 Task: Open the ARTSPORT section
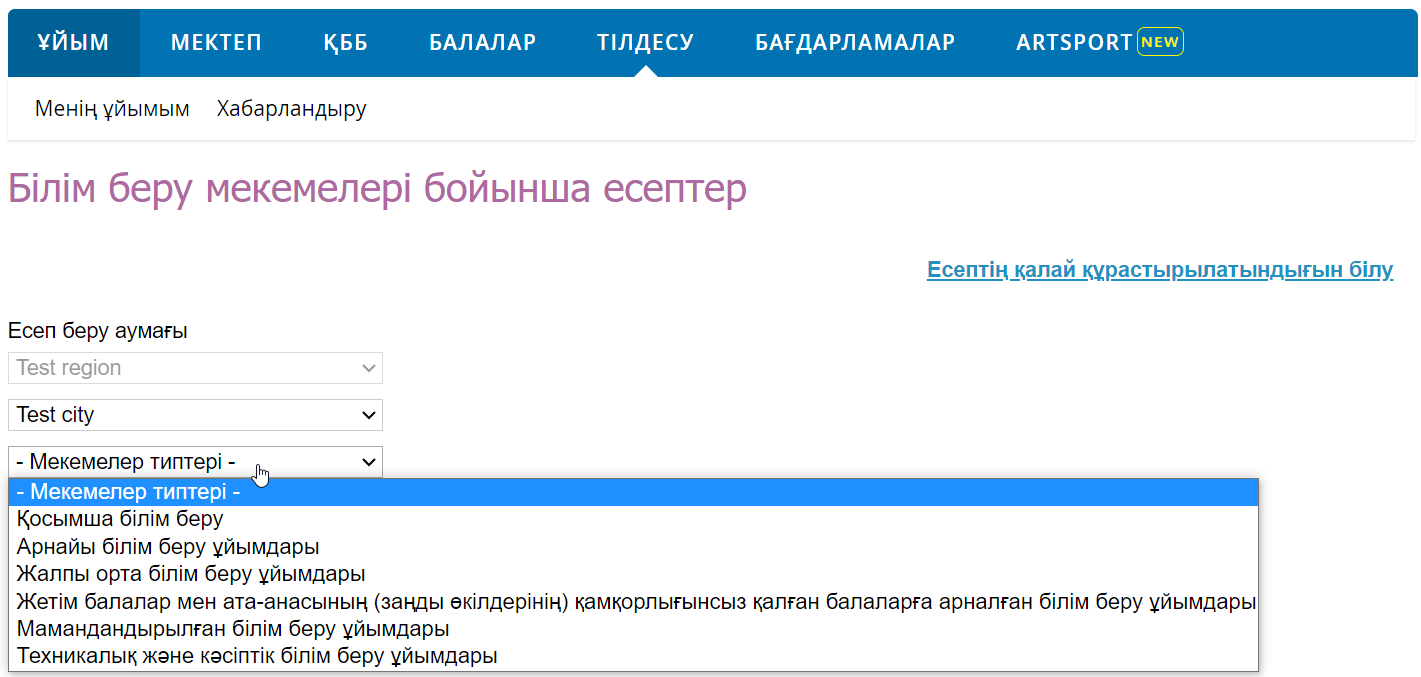(x=1074, y=43)
